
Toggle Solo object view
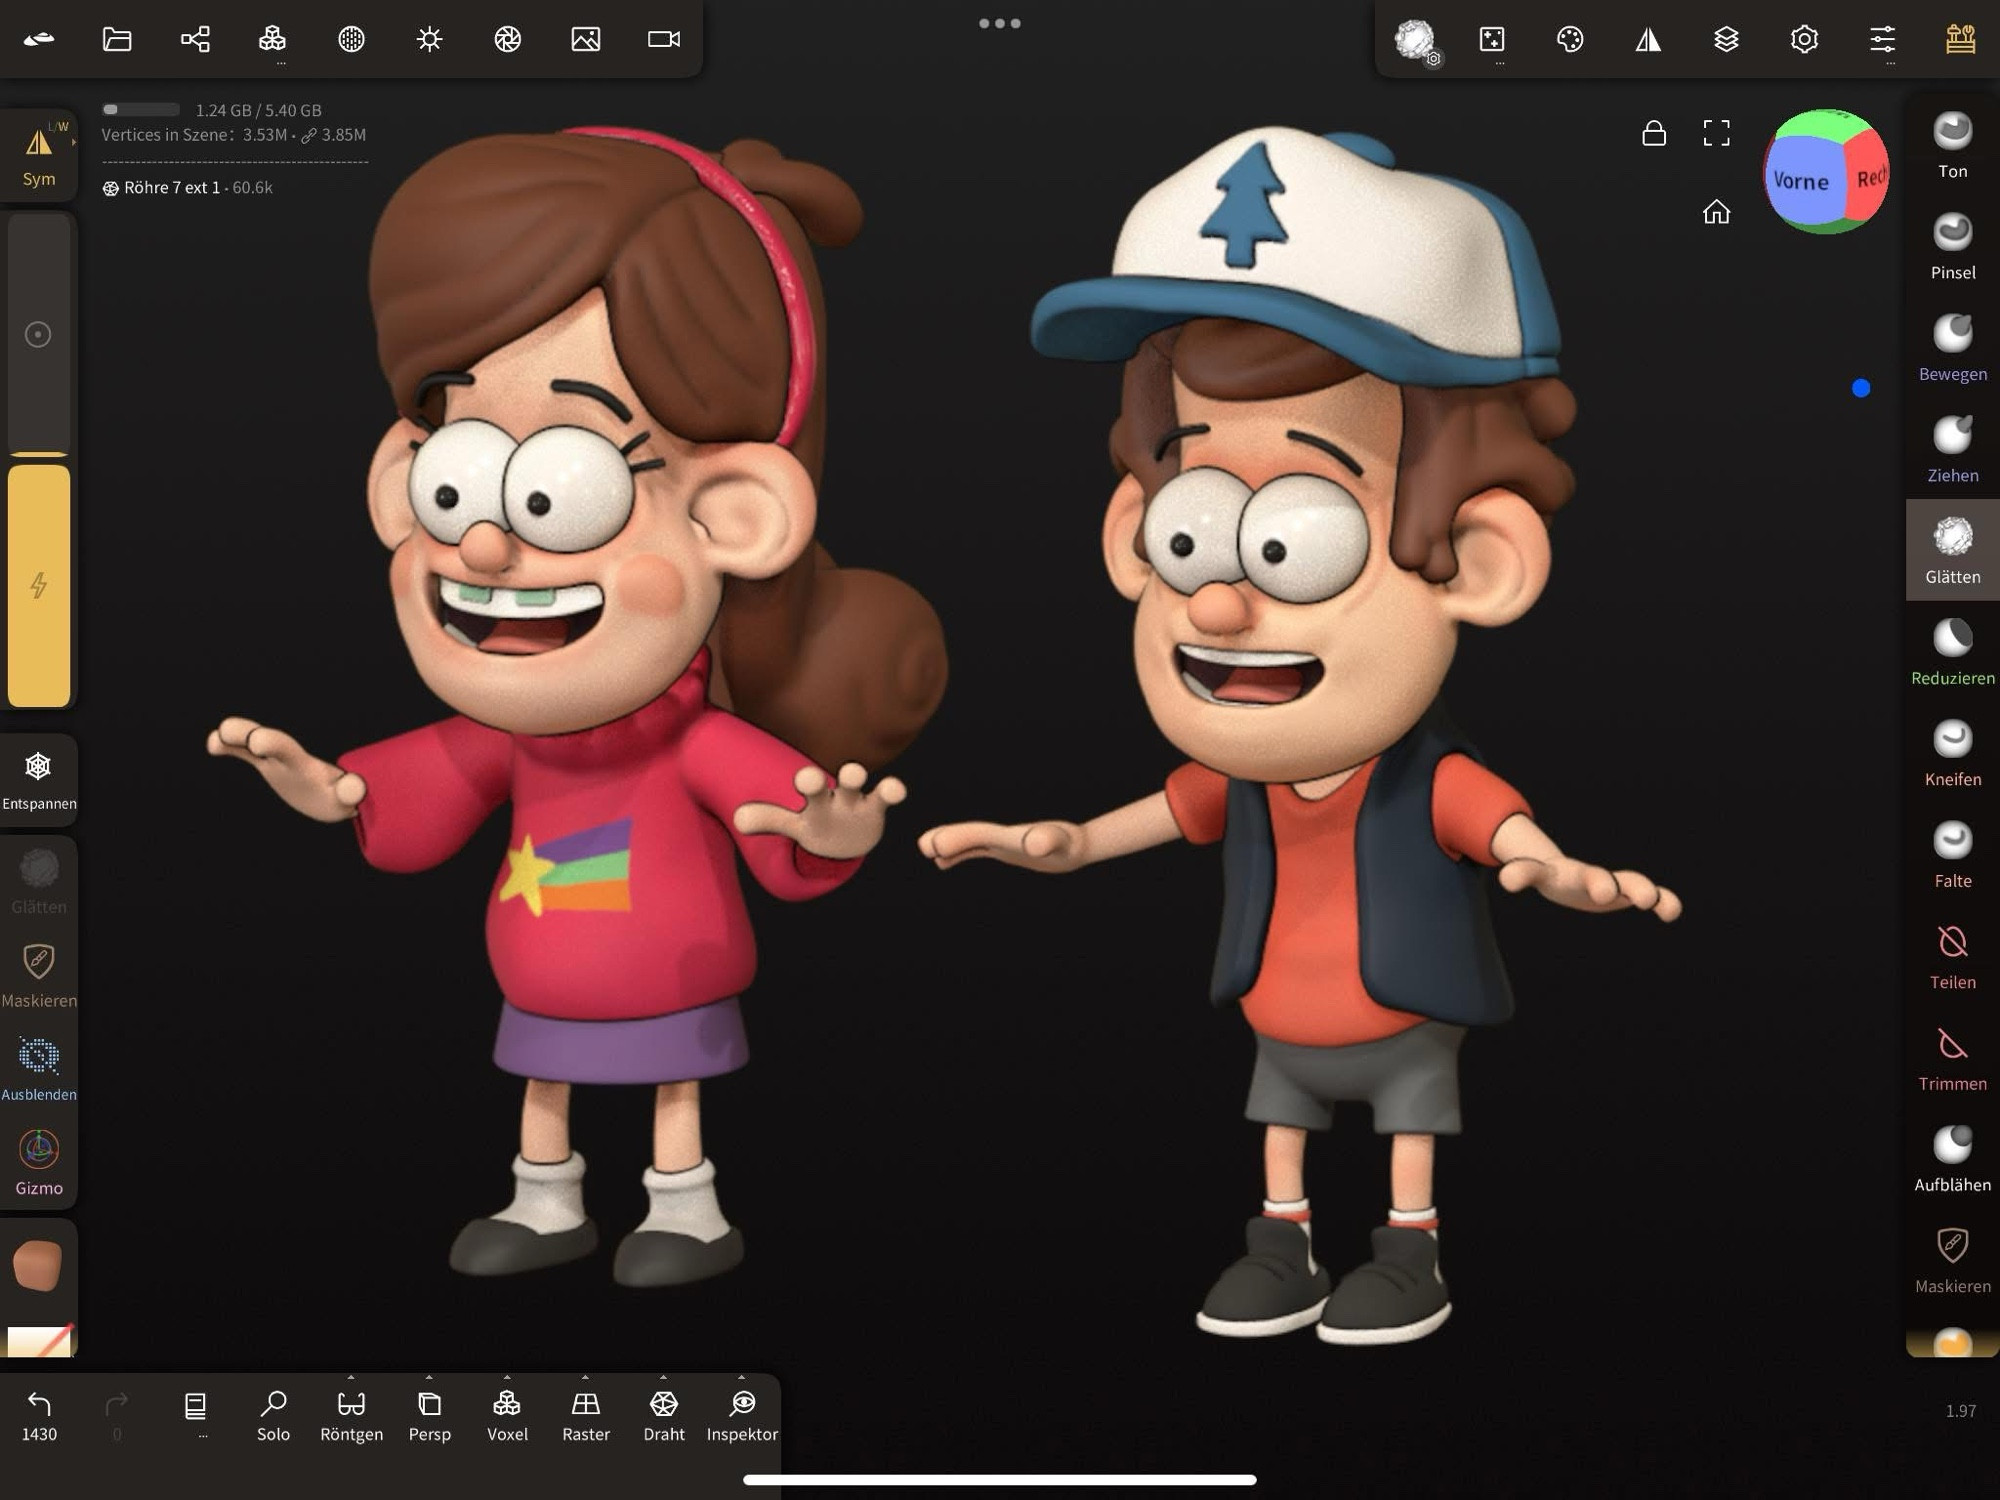click(273, 1416)
